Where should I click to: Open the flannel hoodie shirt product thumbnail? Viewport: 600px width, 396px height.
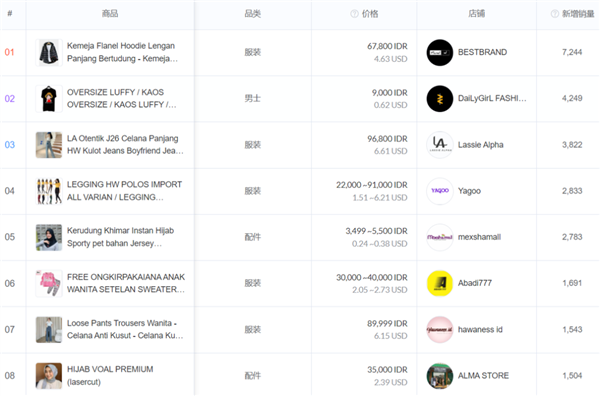[49, 52]
